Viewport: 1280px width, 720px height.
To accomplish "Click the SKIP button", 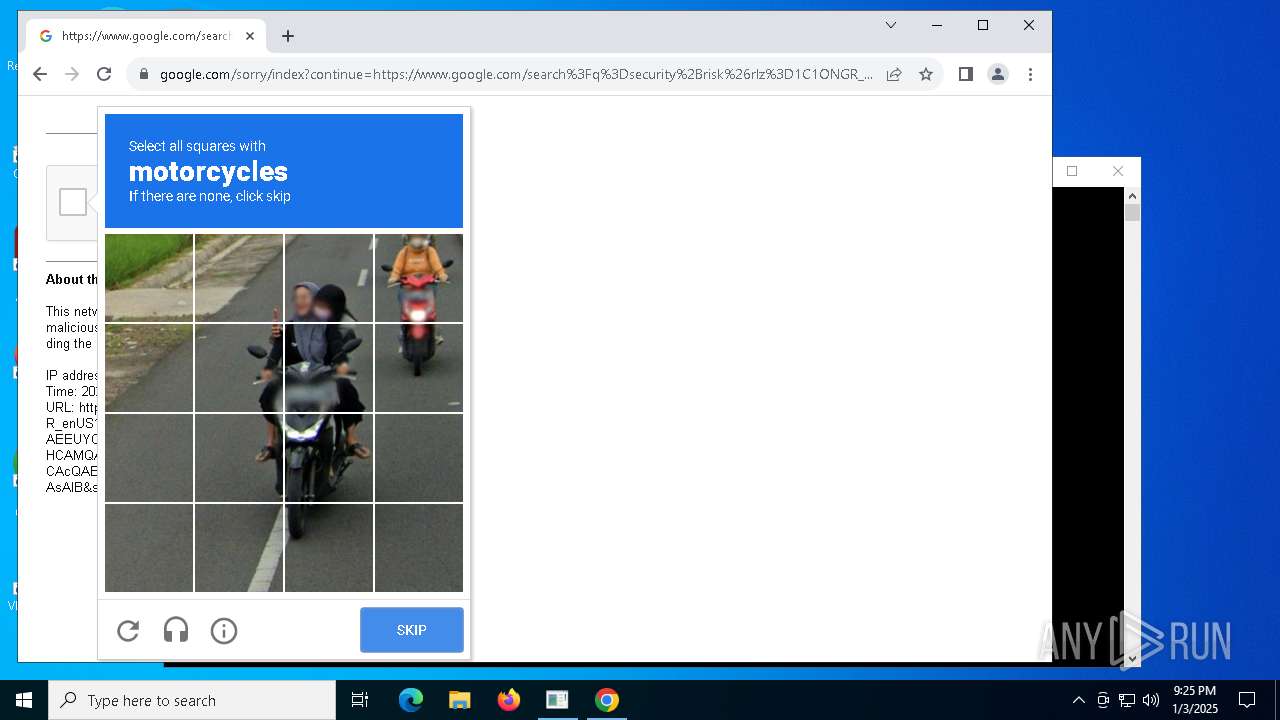I will click(x=412, y=630).
